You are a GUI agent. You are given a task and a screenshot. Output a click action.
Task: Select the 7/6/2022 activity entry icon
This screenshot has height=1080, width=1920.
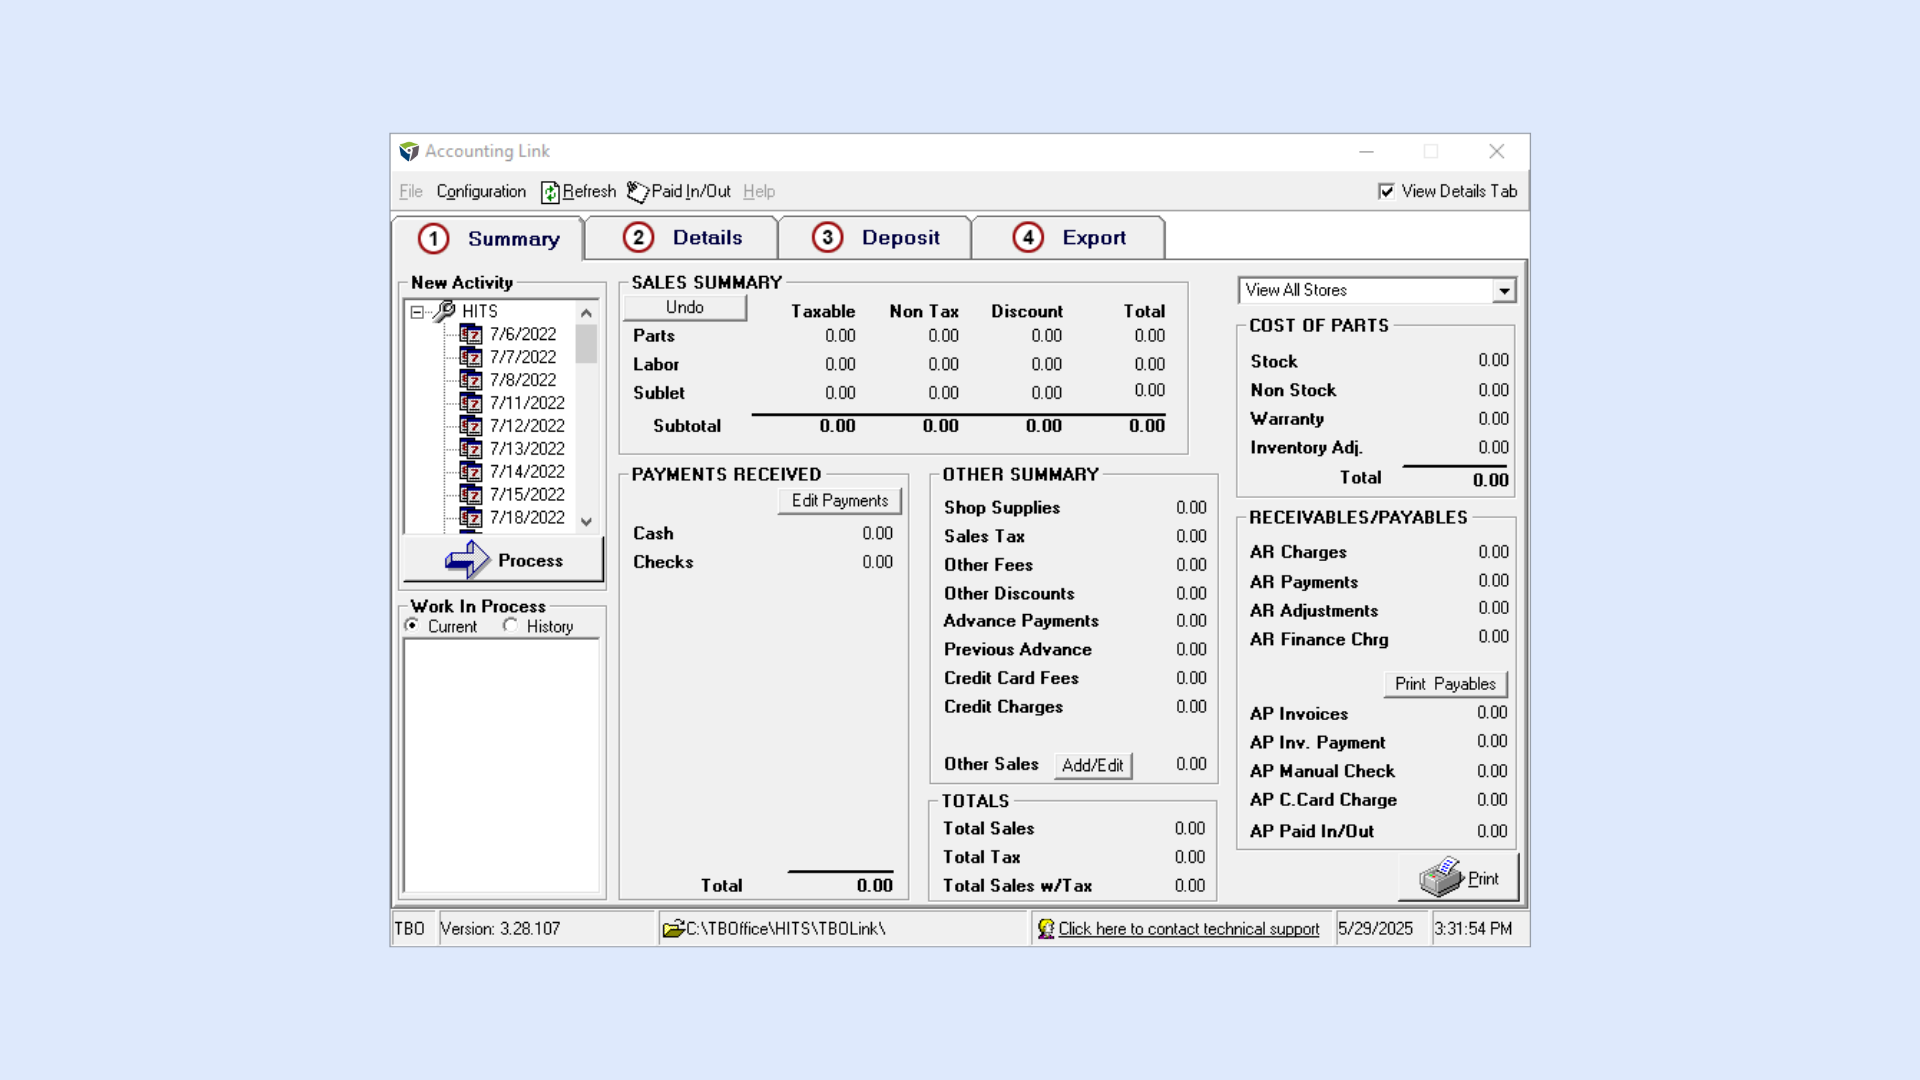point(470,334)
